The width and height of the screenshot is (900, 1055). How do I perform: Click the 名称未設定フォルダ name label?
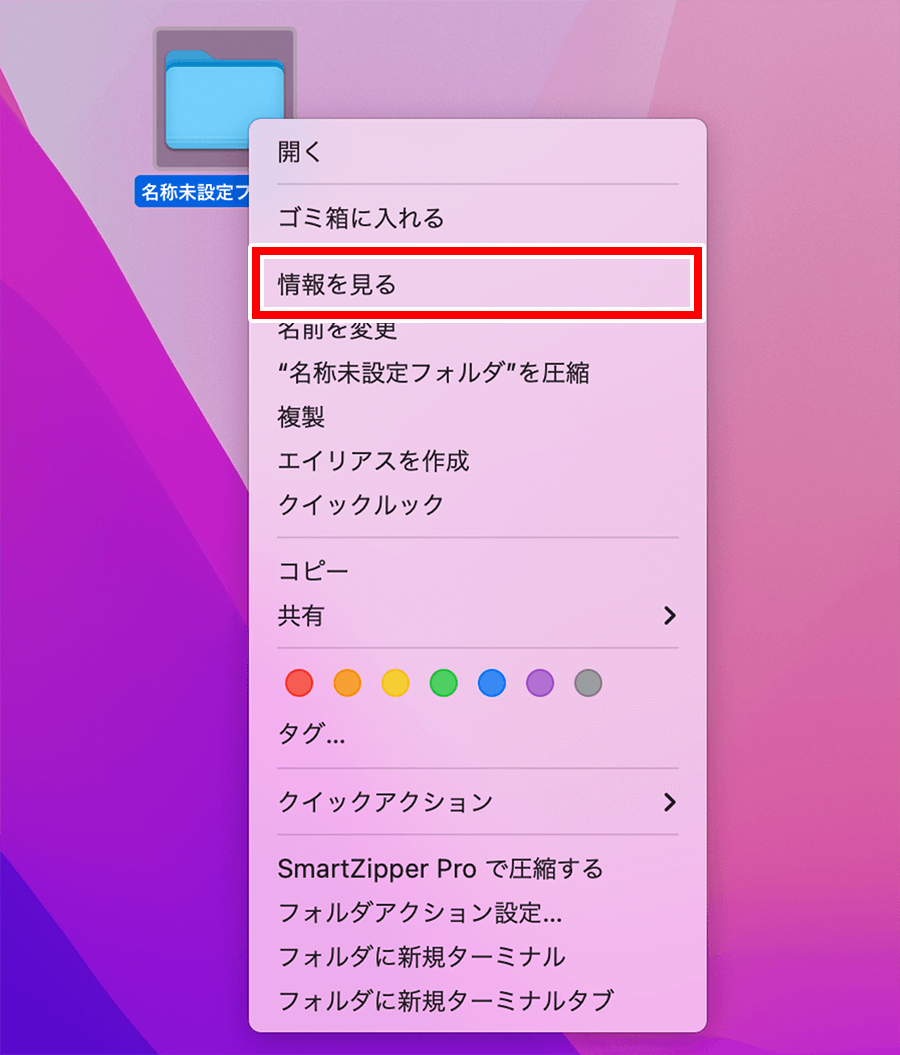192,192
